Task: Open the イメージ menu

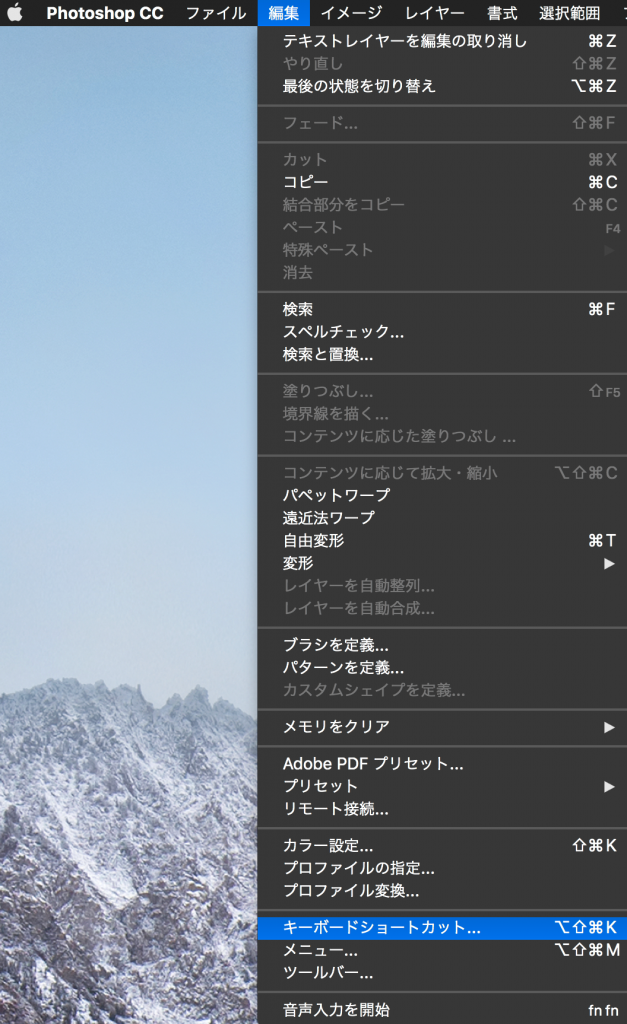Action: (351, 13)
